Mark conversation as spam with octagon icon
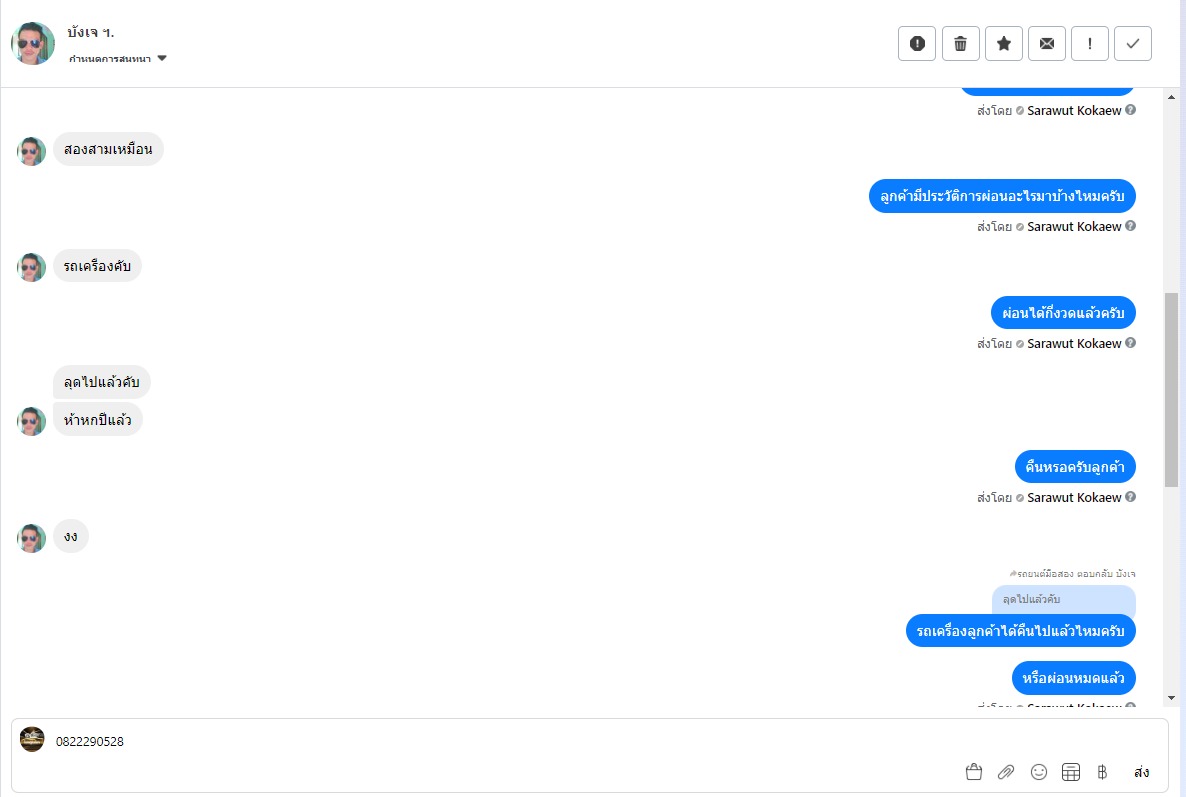 (917, 44)
